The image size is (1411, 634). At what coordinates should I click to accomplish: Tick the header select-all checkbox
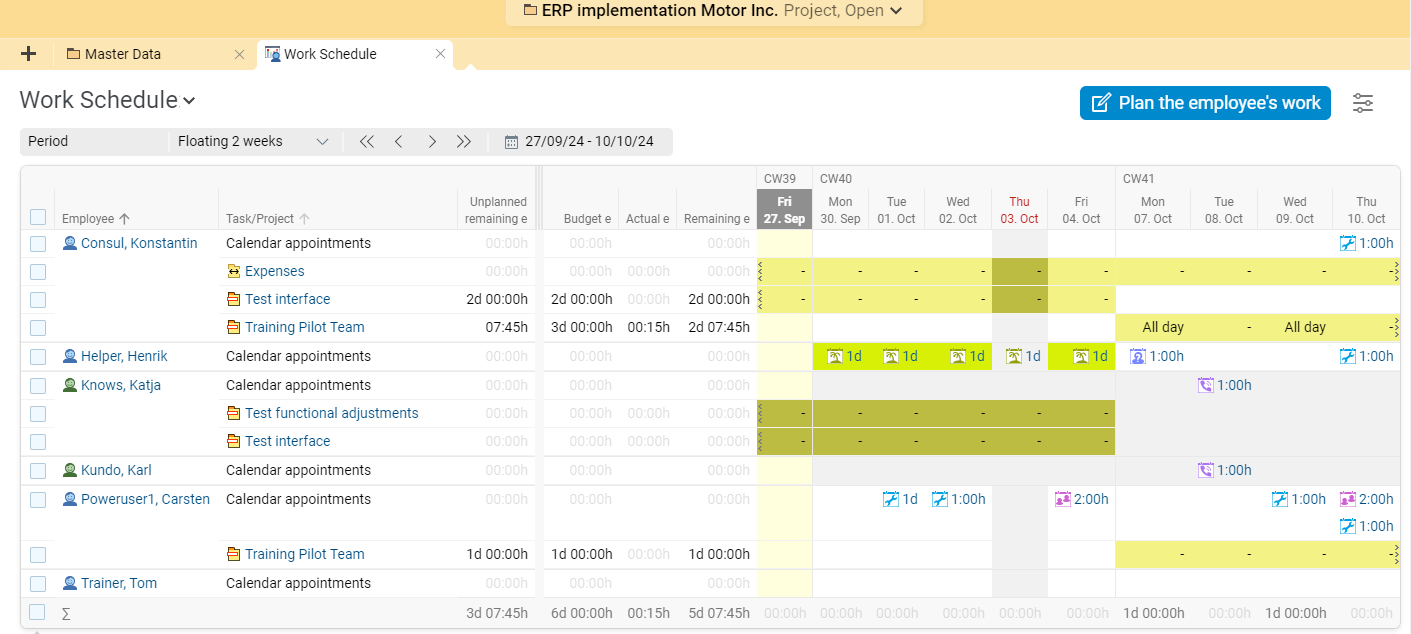[38, 217]
